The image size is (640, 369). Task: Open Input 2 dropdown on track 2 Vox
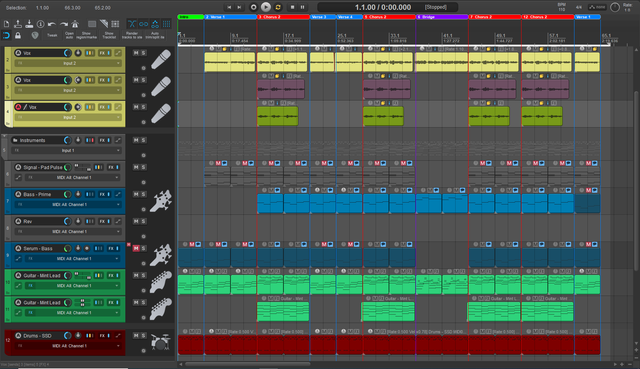click(69, 63)
